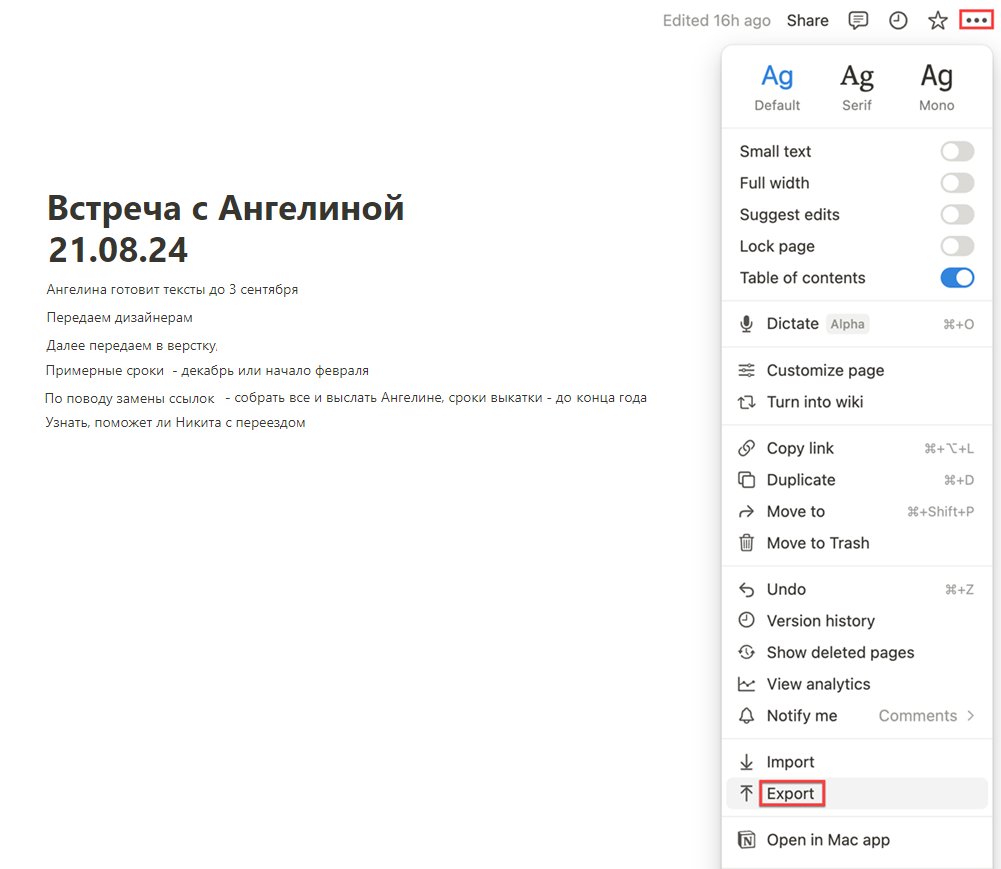Toggle the Lock page switch
1001x869 pixels.
(957, 246)
